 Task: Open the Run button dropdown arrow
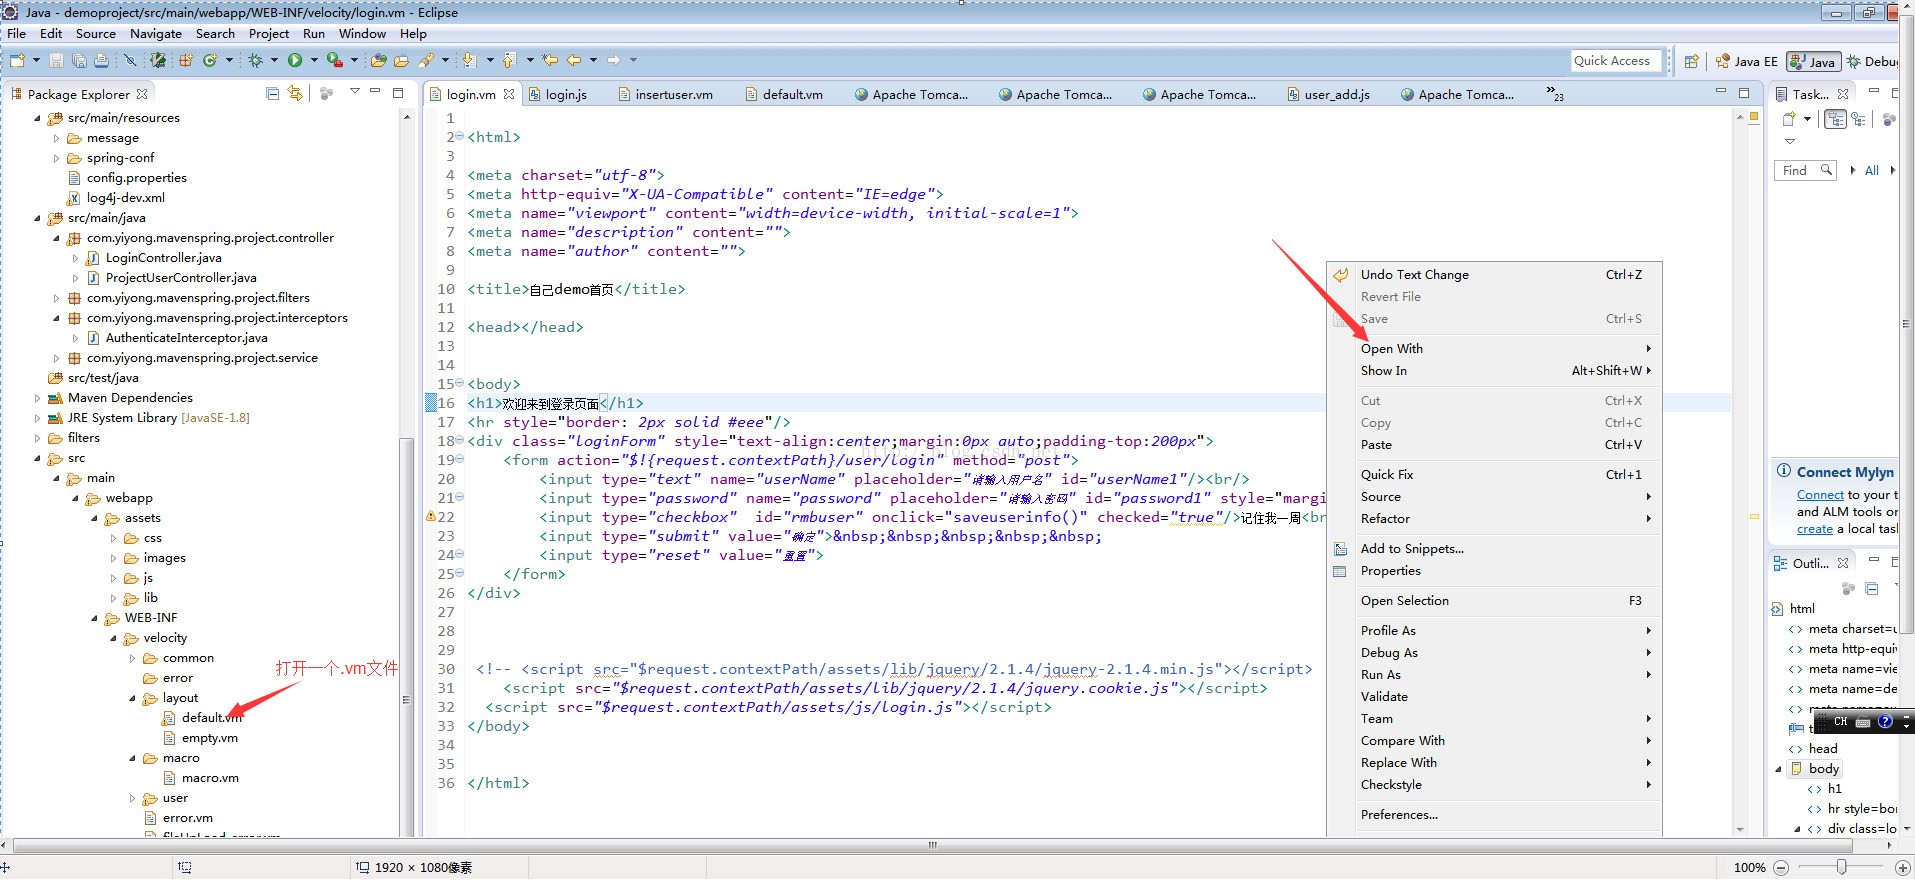coord(314,61)
